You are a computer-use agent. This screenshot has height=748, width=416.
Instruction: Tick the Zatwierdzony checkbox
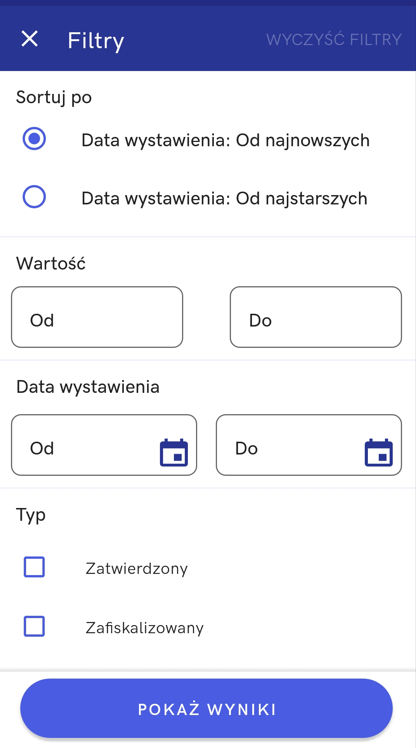tap(34, 567)
